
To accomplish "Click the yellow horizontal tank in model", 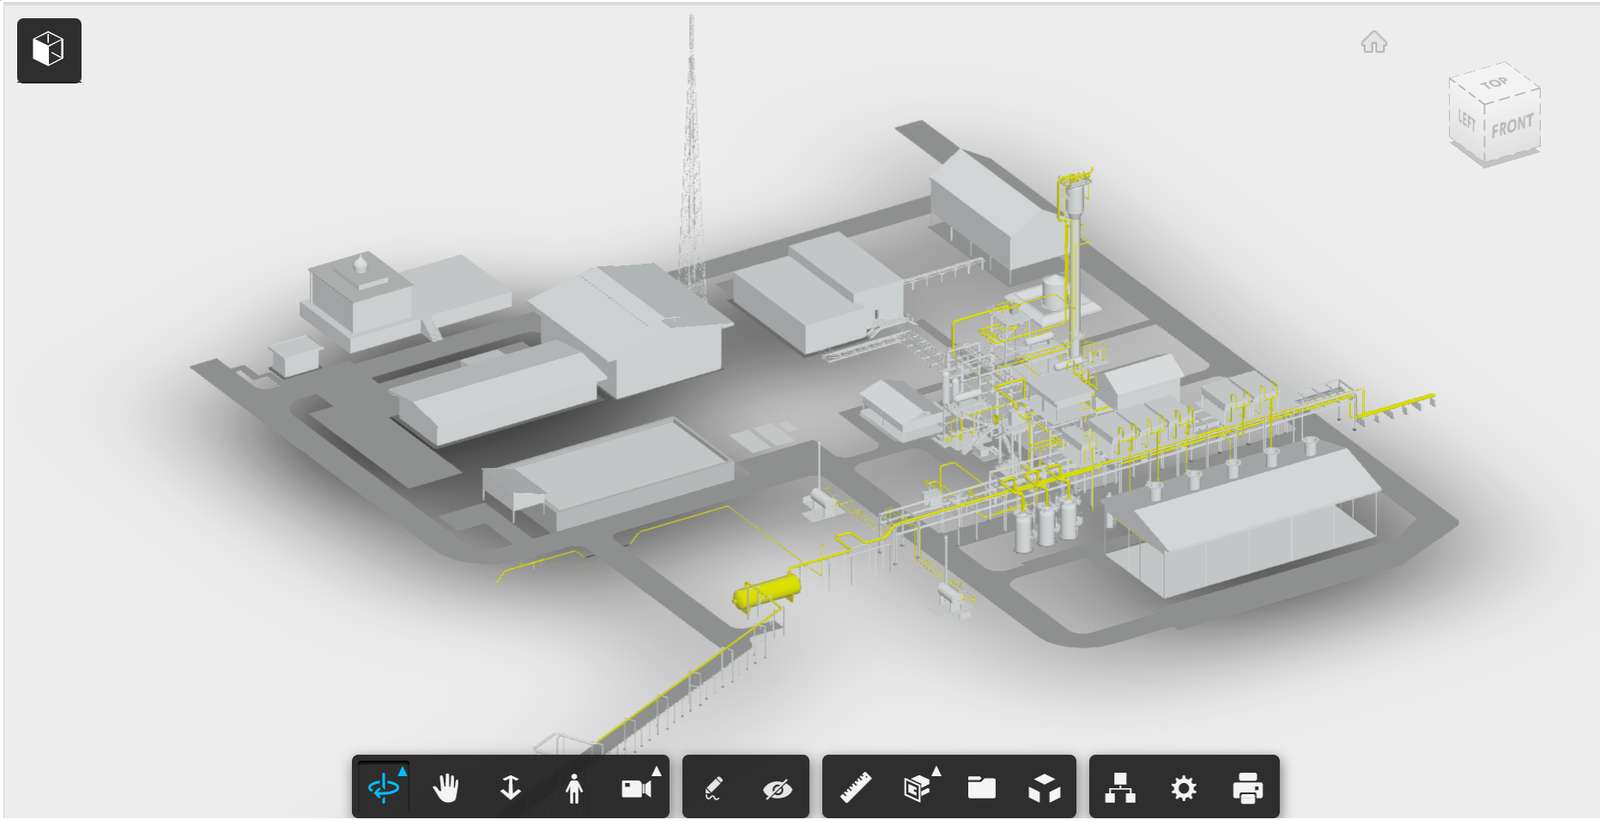I will 767,592.
